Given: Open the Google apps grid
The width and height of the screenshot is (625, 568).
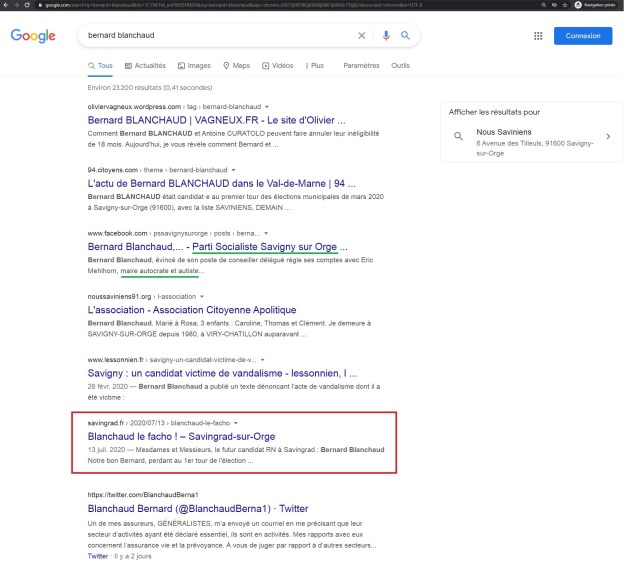Looking at the screenshot, I should tap(538, 36).
